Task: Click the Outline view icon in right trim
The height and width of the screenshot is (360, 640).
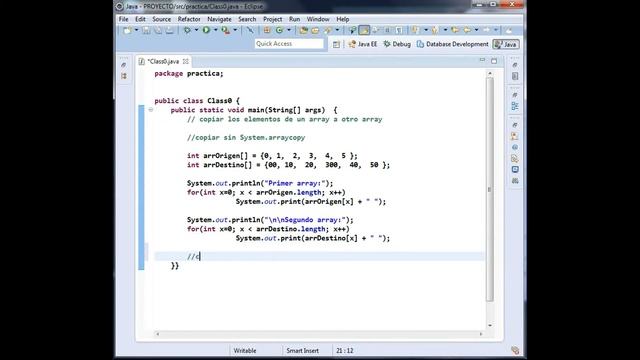Action: (x=515, y=106)
